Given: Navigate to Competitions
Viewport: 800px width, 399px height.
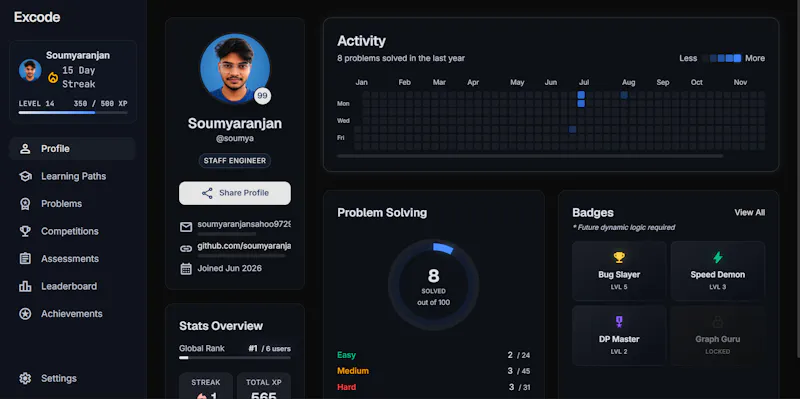Looking at the screenshot, I should 72,232.
